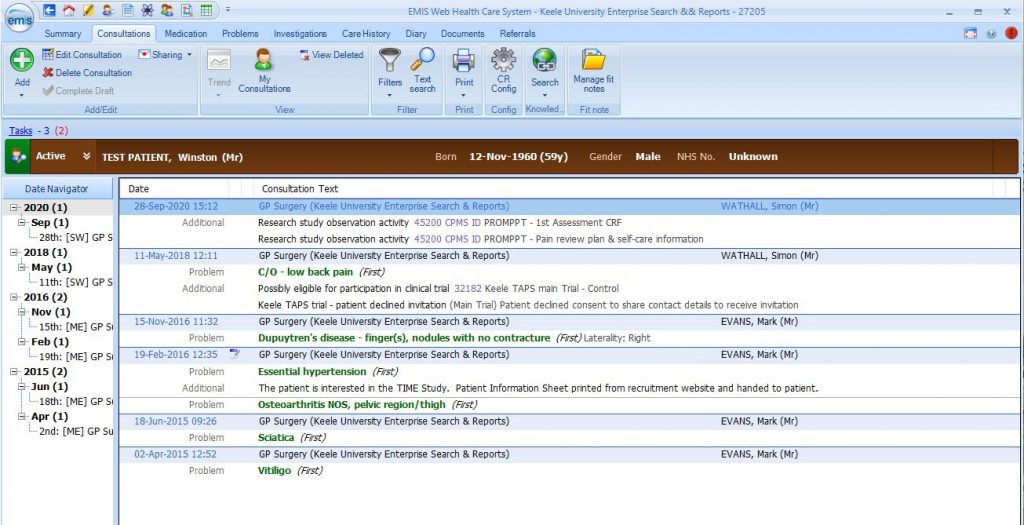Viewport: 1024px width, 525px height.
Task: Click the blue back arrow quick-access icon
Action: 50,10
